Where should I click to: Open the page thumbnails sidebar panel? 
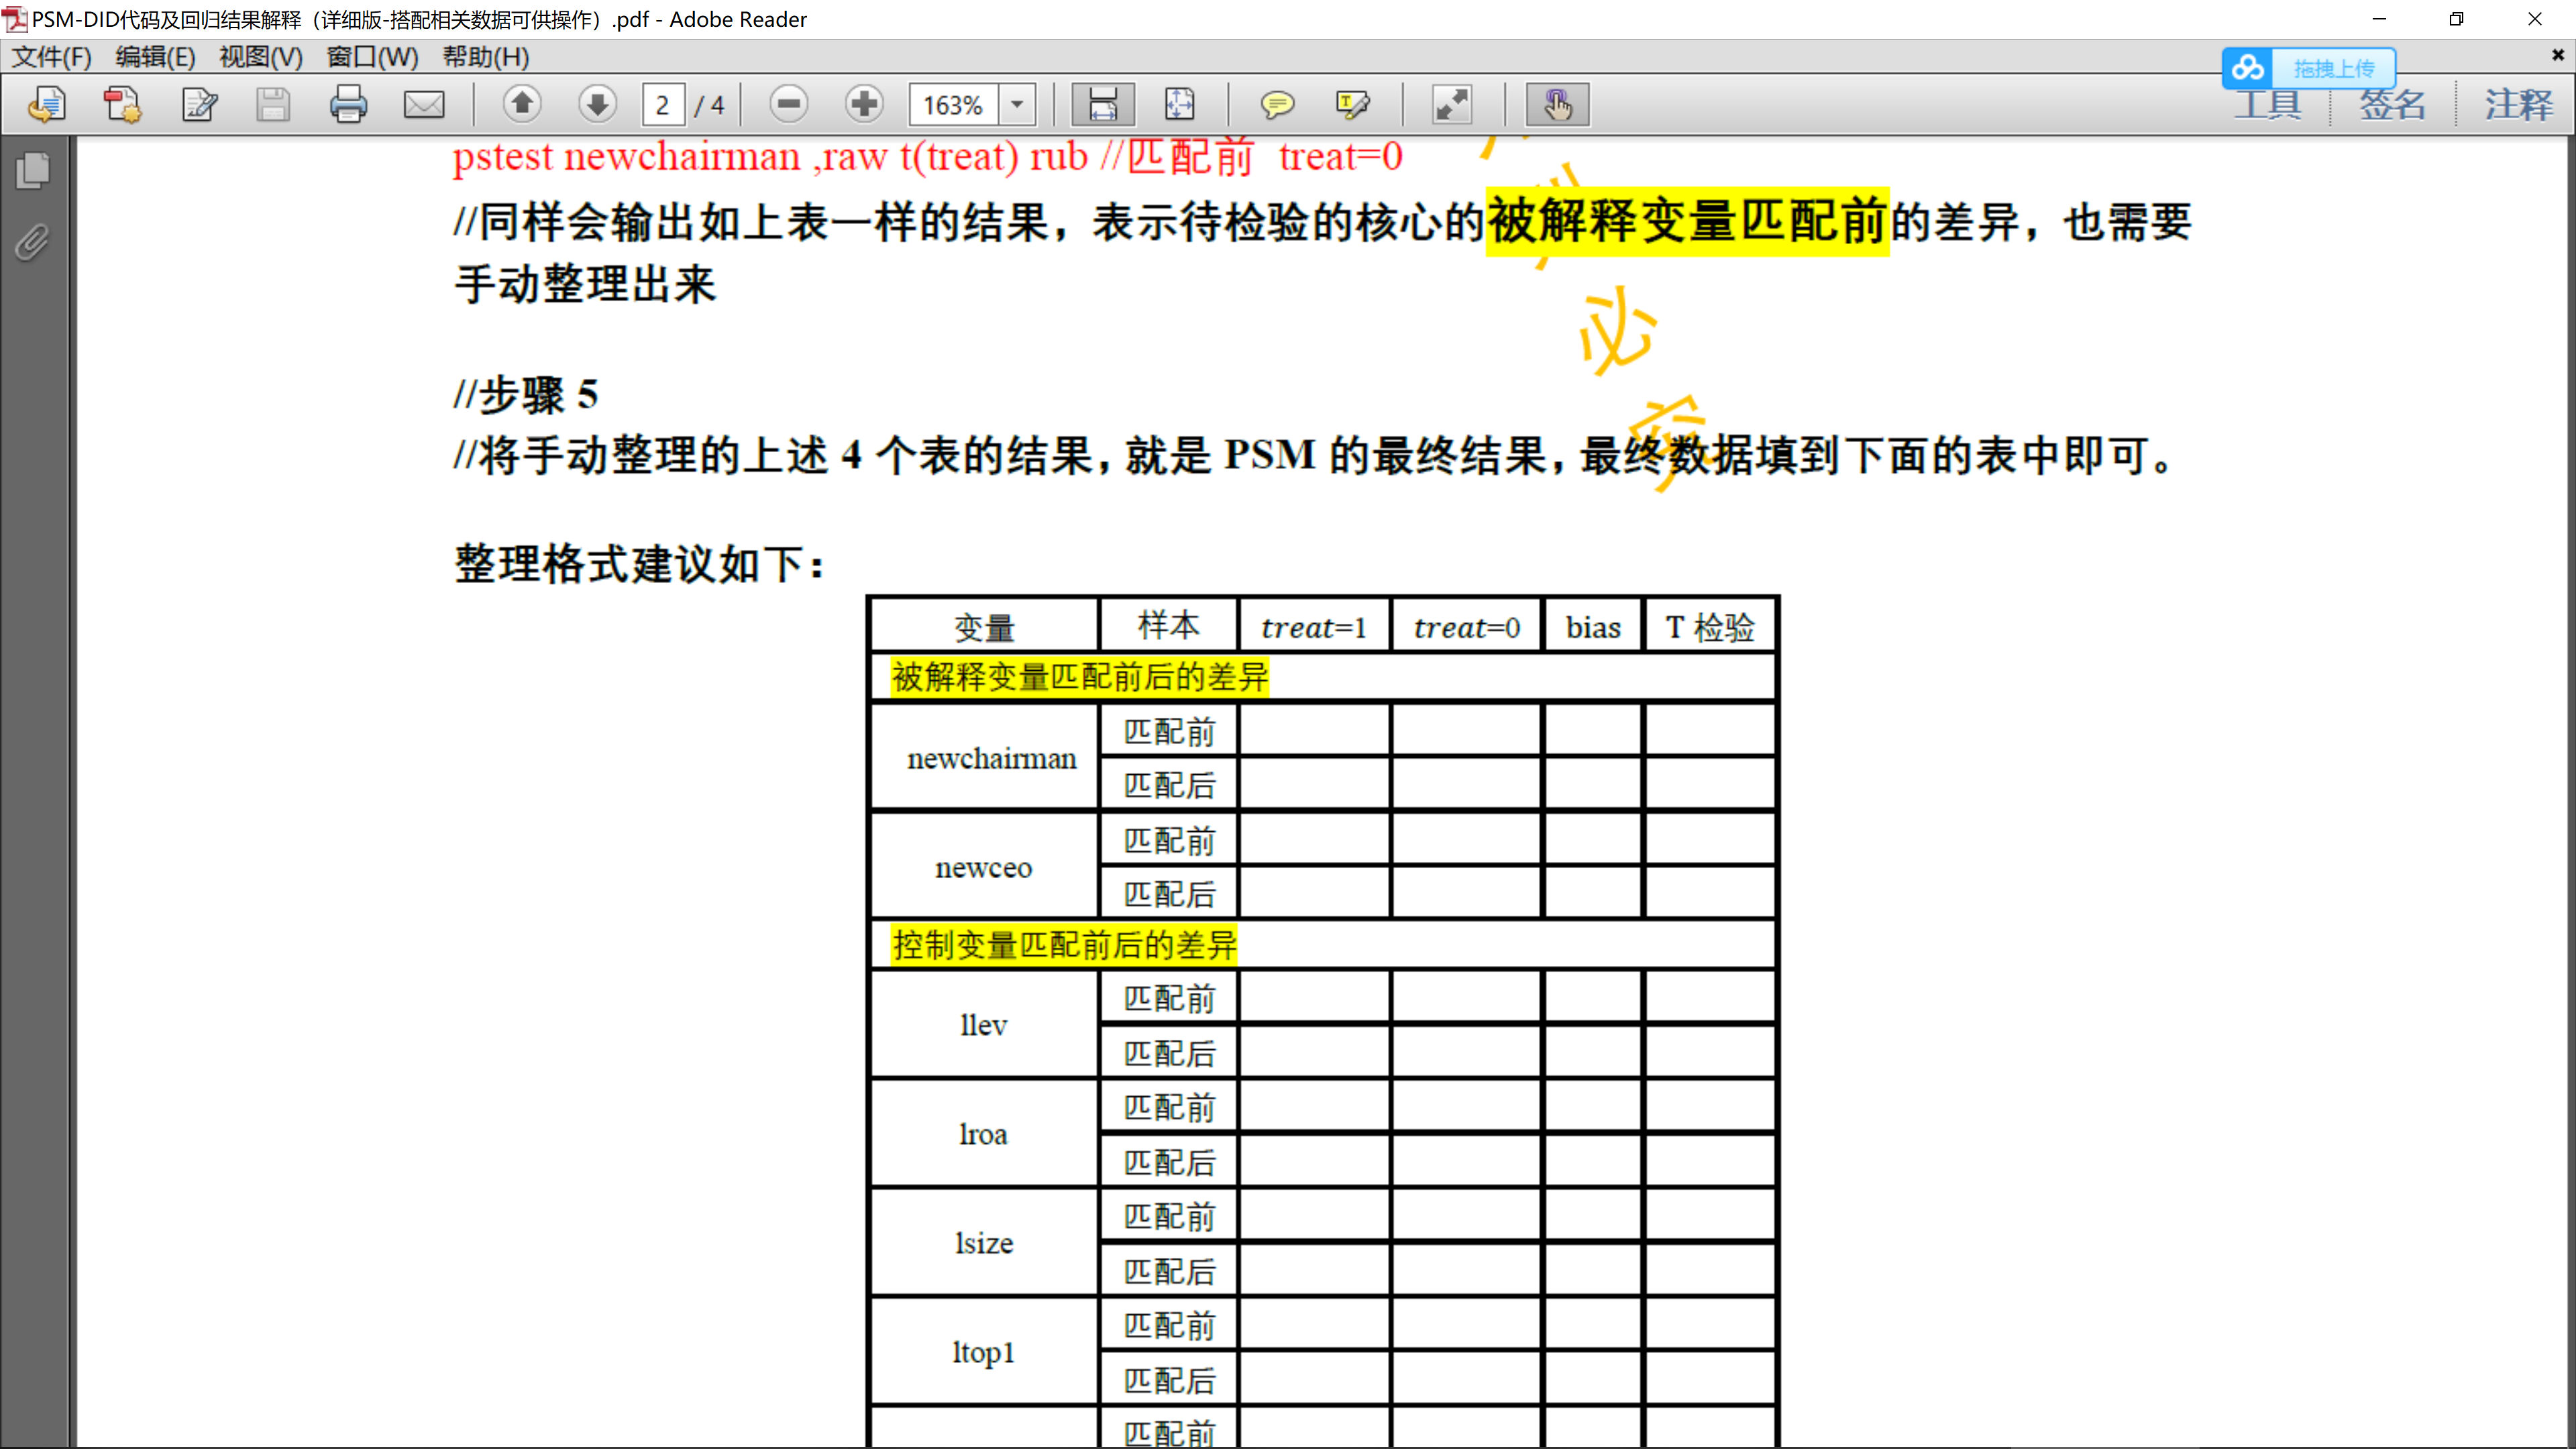(33, 170)
